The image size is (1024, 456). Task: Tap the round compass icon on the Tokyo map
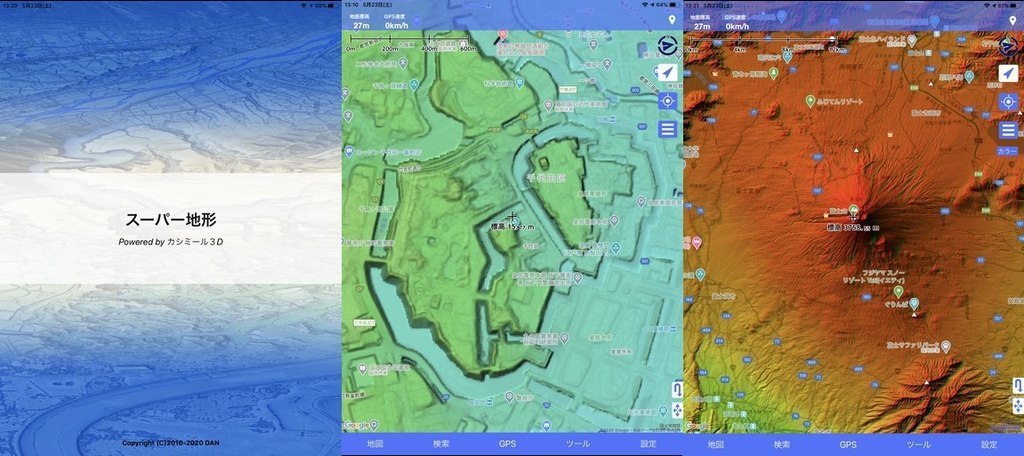click(668, 46)
